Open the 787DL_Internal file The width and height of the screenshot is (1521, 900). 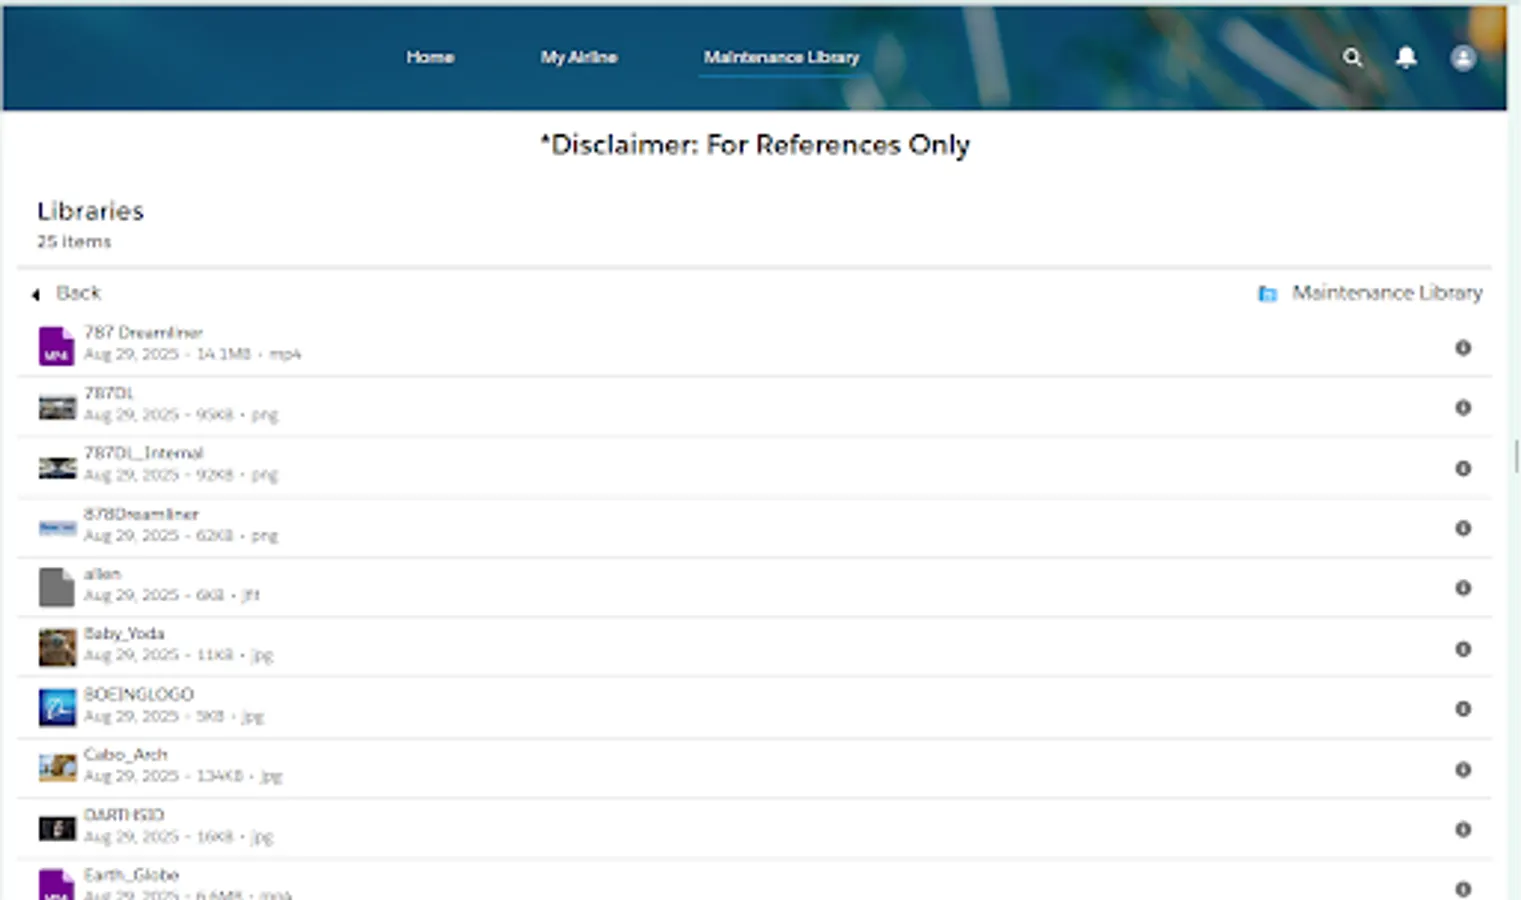coord(144,452)
